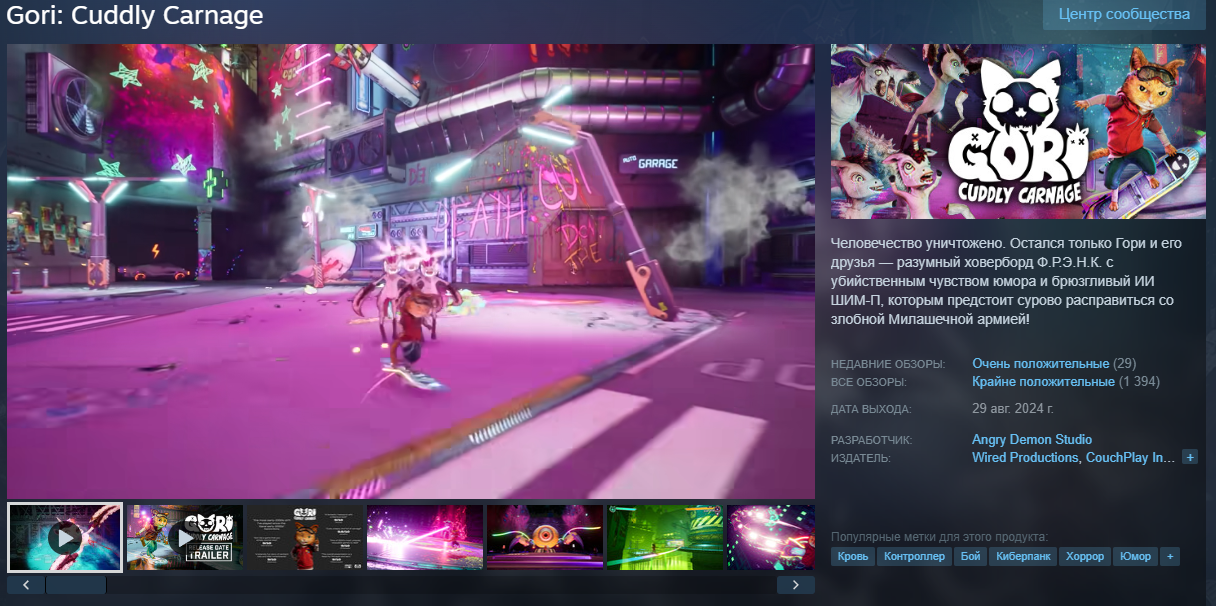The height and width of the screenshot is (606, 1216).
Task: Select the Киберпанк tag
Action: [x=1021, y=556]
